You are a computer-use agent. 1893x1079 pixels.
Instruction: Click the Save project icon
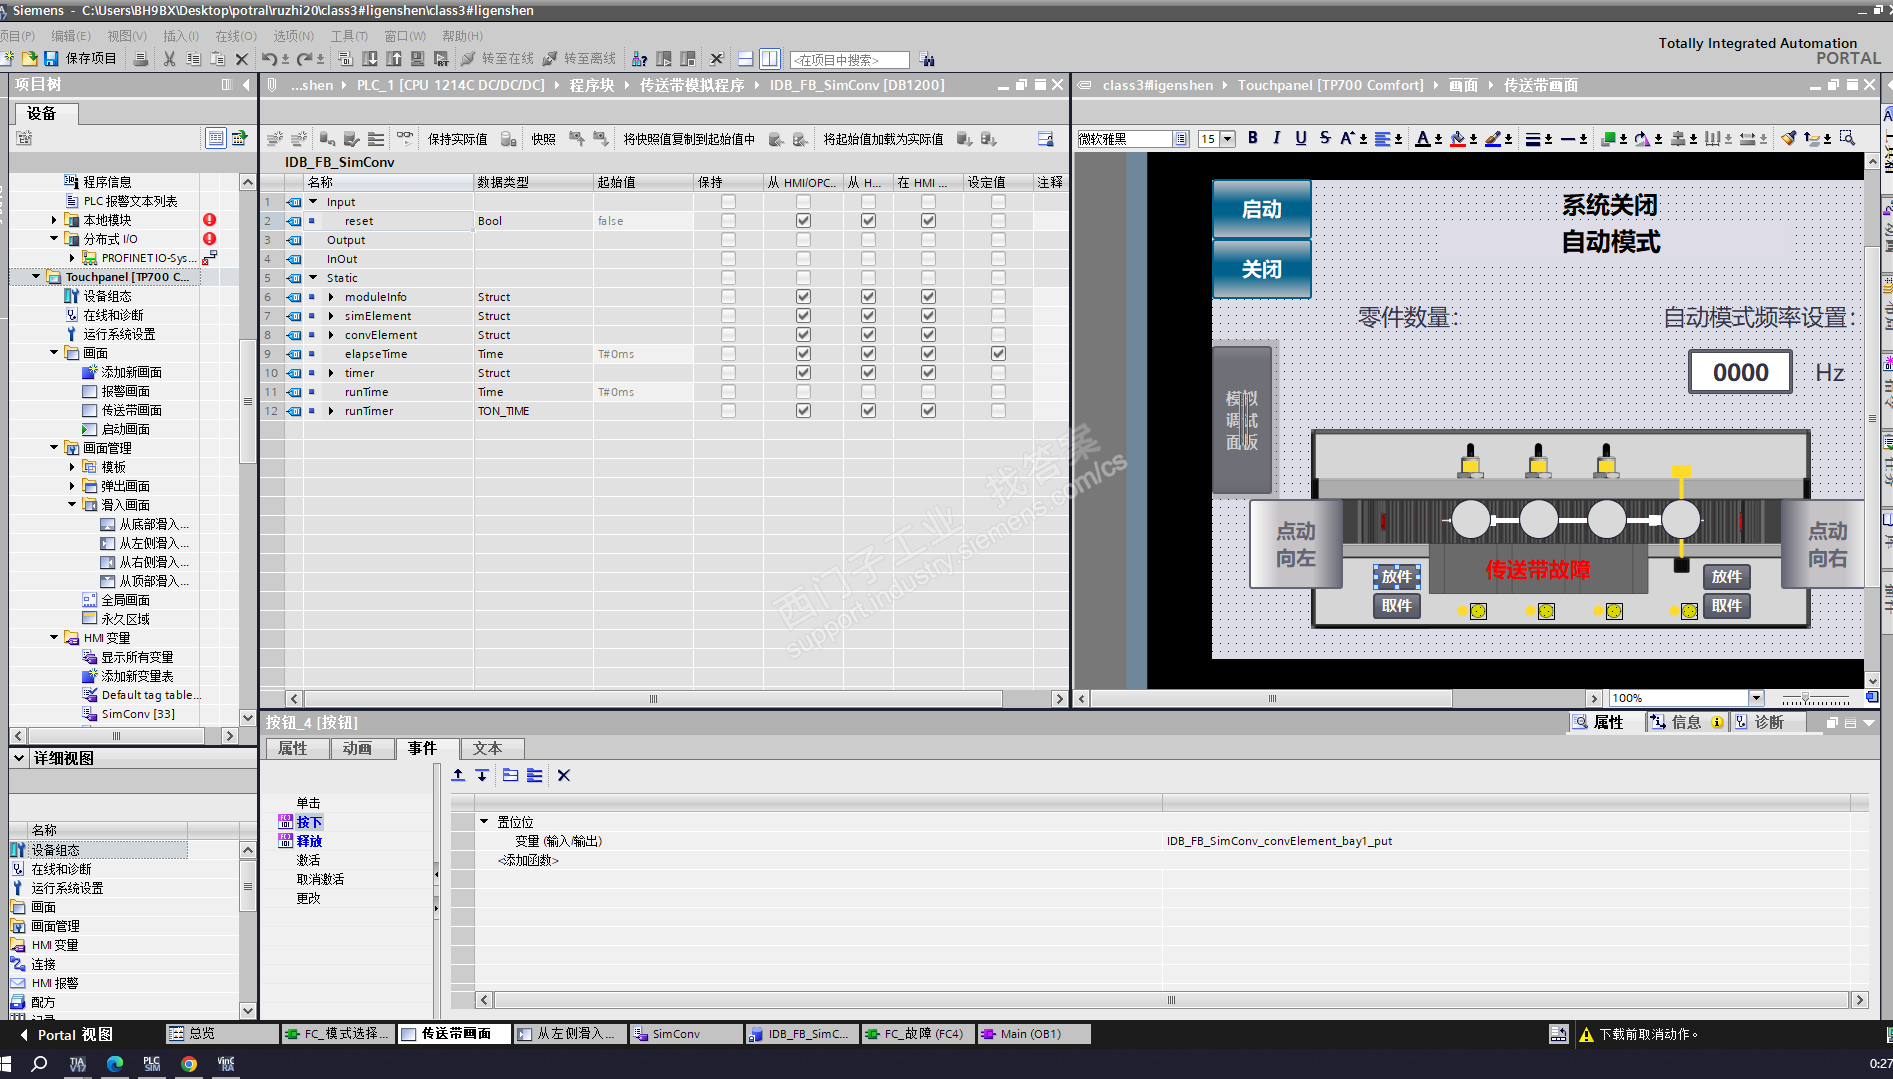pos(51,59)
